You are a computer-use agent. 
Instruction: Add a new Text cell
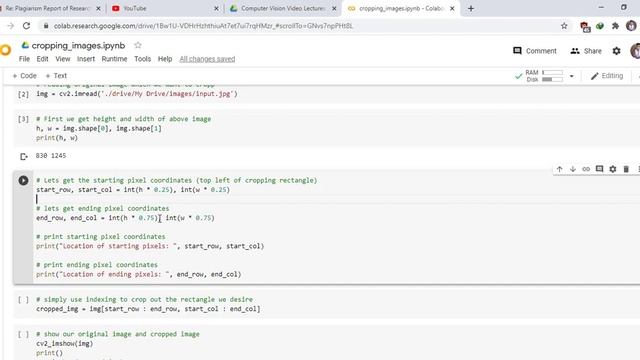coord(56,76)
